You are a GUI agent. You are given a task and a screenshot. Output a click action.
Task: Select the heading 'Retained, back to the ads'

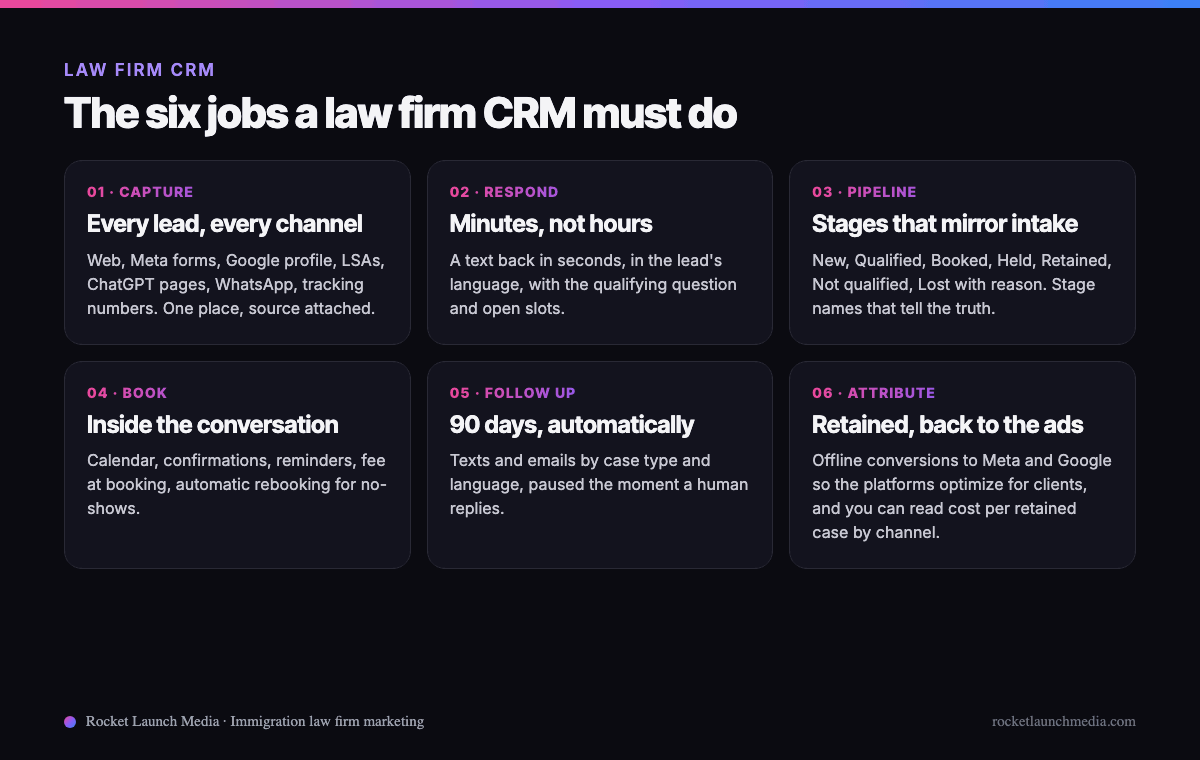(948, 424)
